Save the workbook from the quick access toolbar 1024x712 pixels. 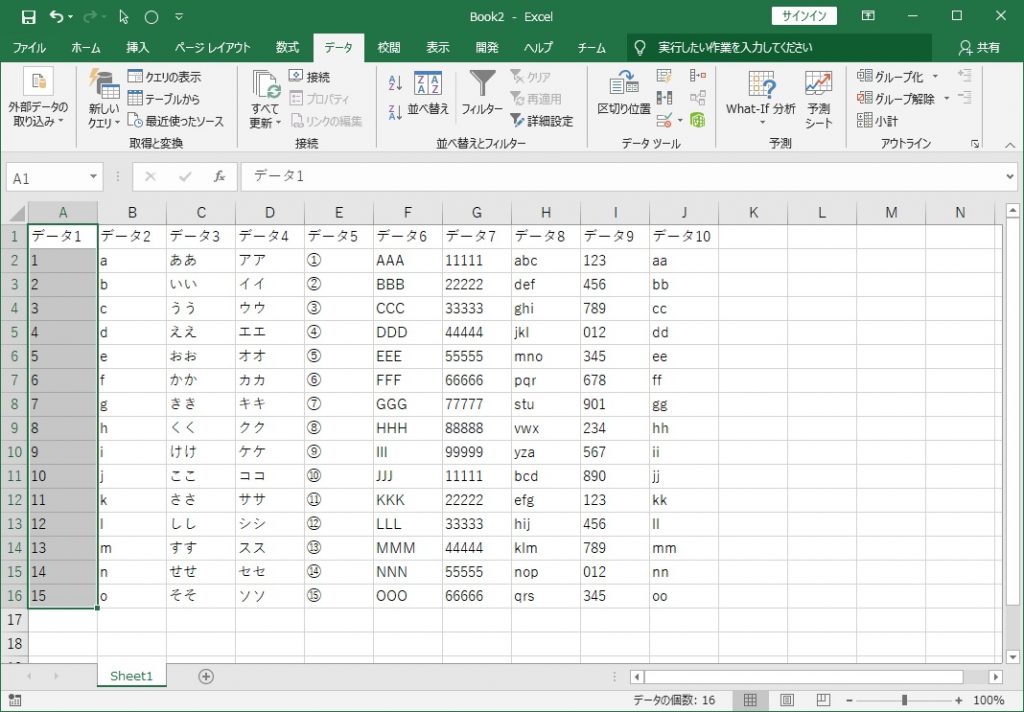tap(28, 17)
